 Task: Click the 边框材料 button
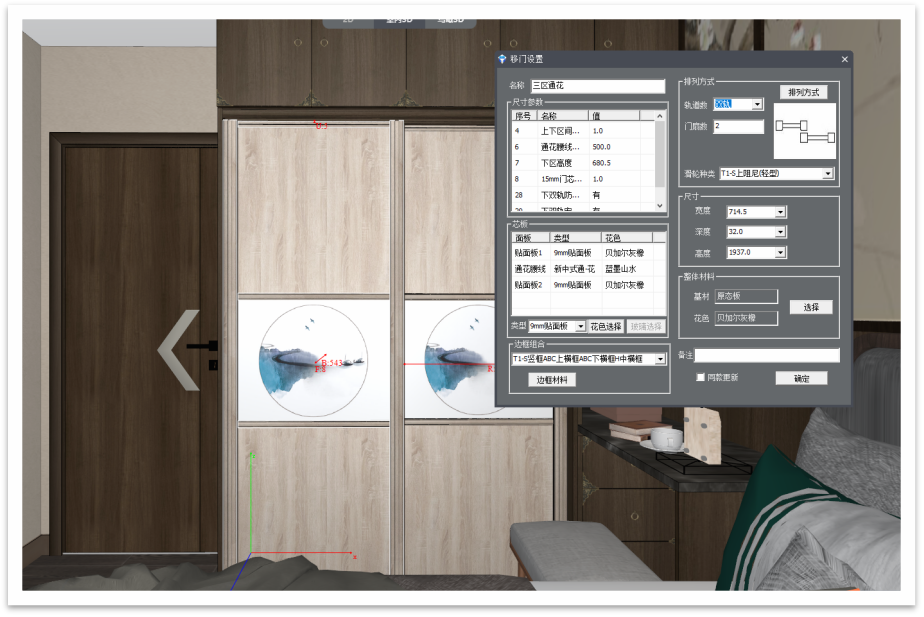click(x=552, y=380)
